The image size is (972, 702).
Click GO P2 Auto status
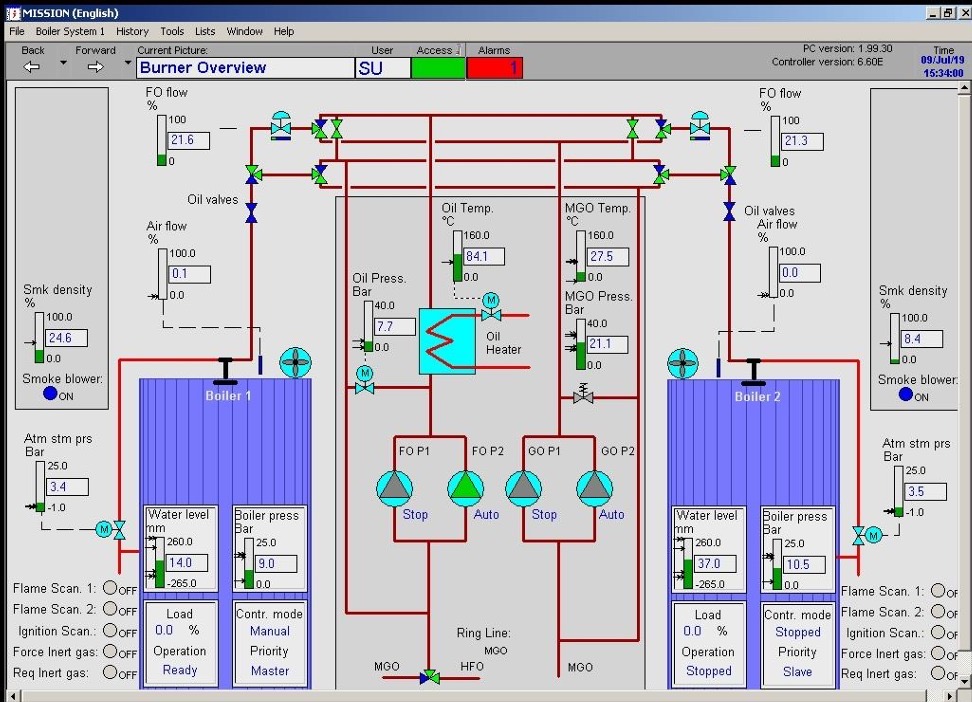pyautogui.click(x=611, y=514)
